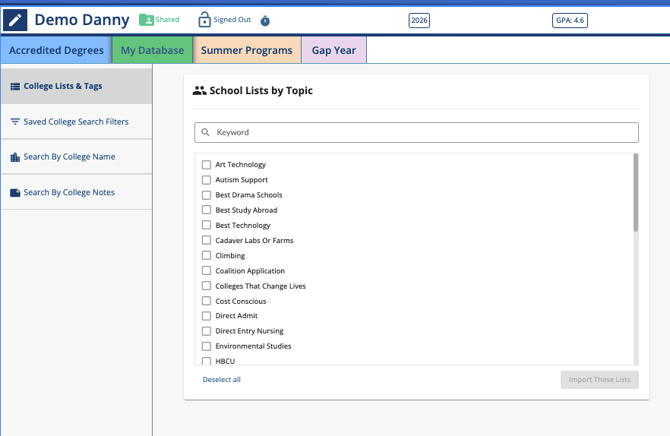Click the Search By College Name building icon
The image size is (670, 436).
click(15, 157)
